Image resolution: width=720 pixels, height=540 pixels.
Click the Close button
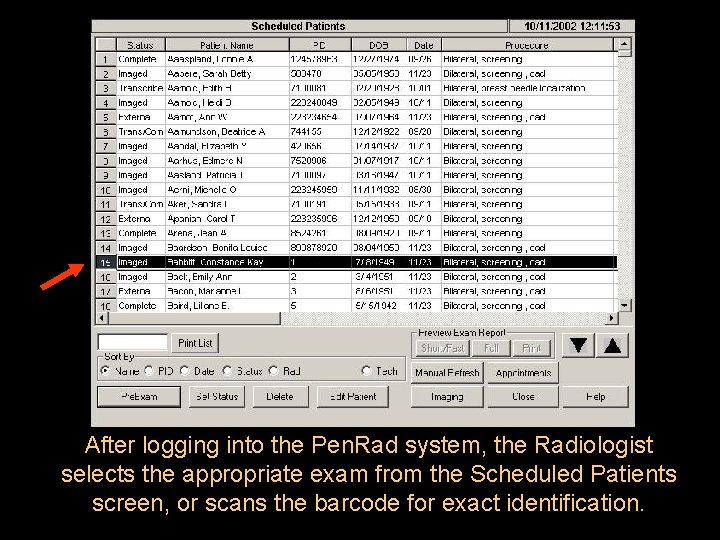[523, 397]
